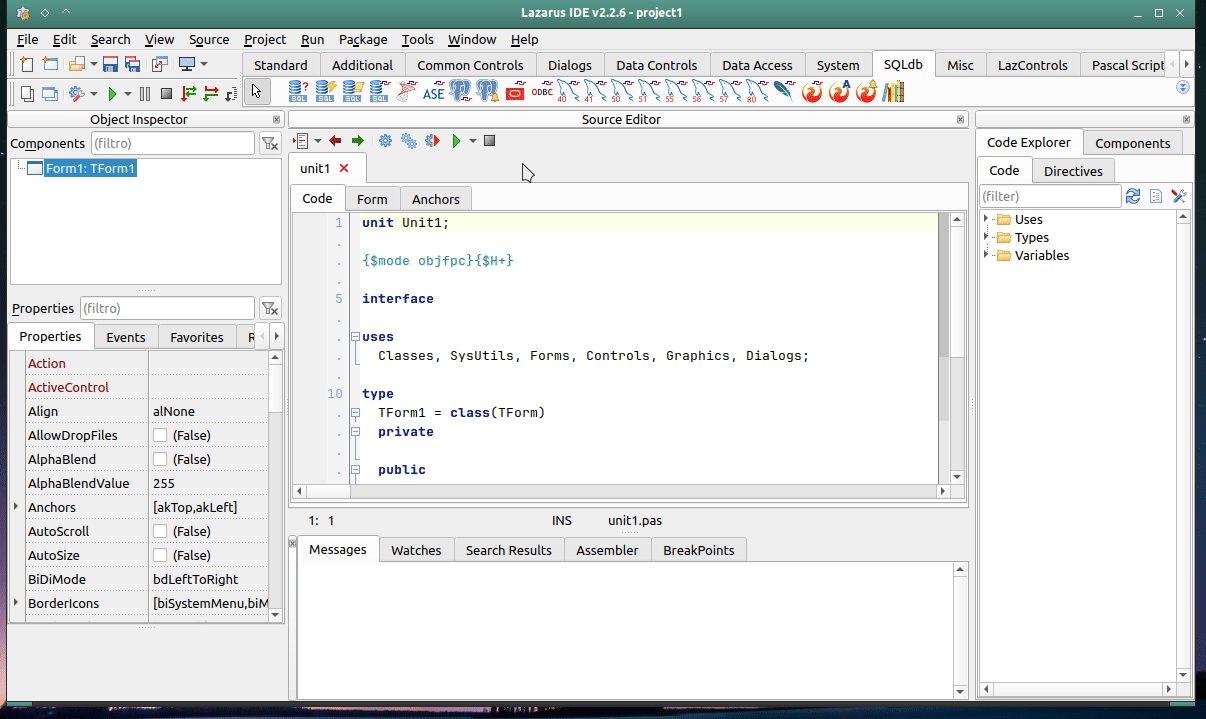The width and height of the screenshot is (1206, 719).
Task: Pick the MySQL 40 connection component
Action: point(567,92)
